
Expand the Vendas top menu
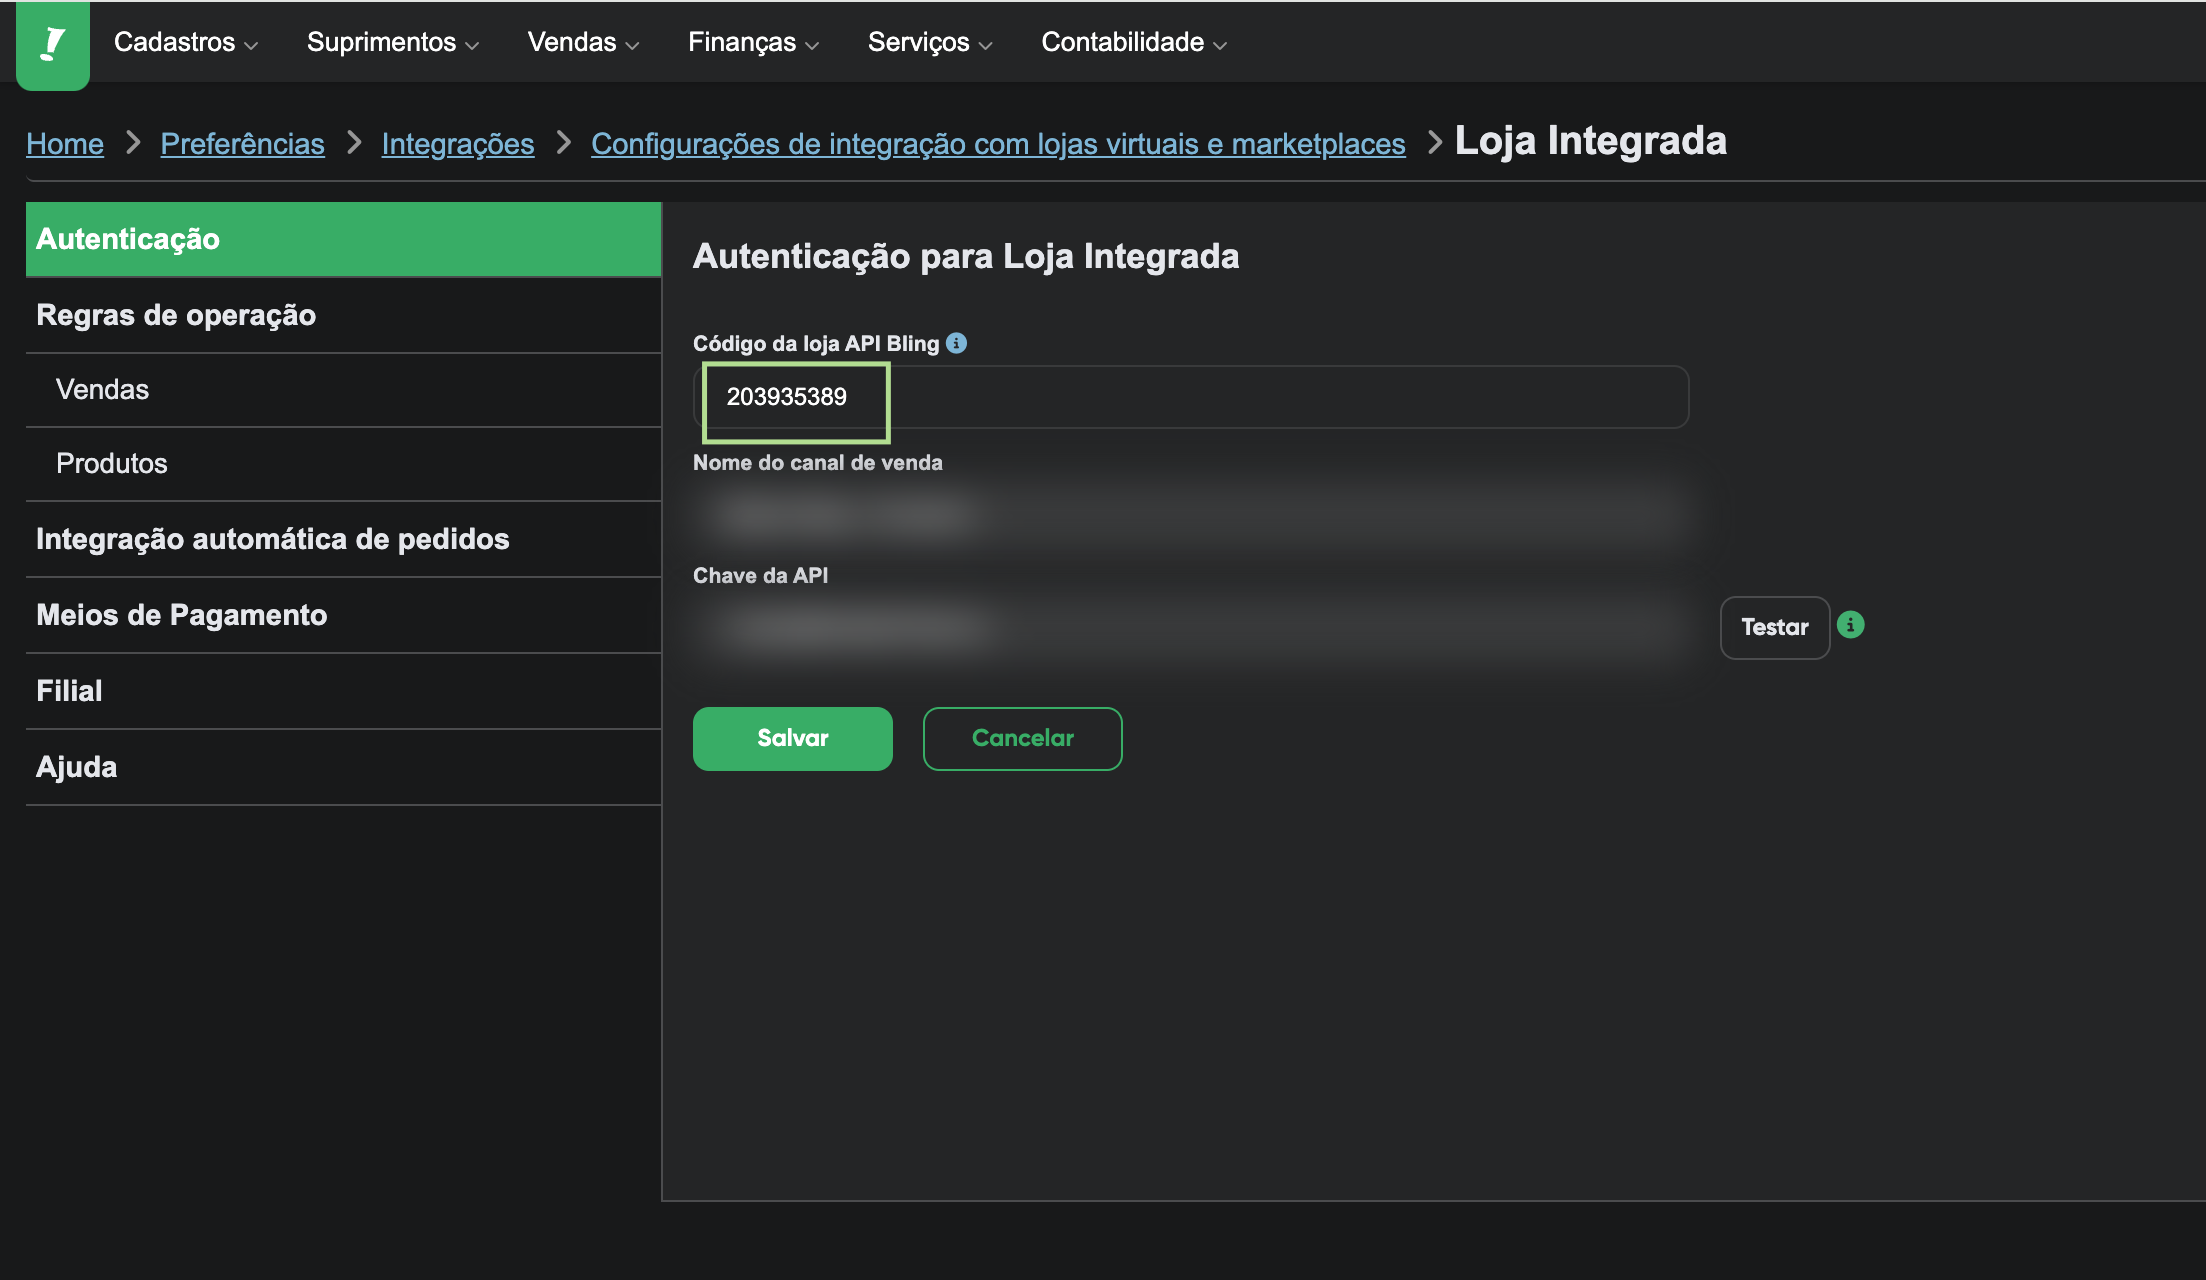[x=583, y=42]
